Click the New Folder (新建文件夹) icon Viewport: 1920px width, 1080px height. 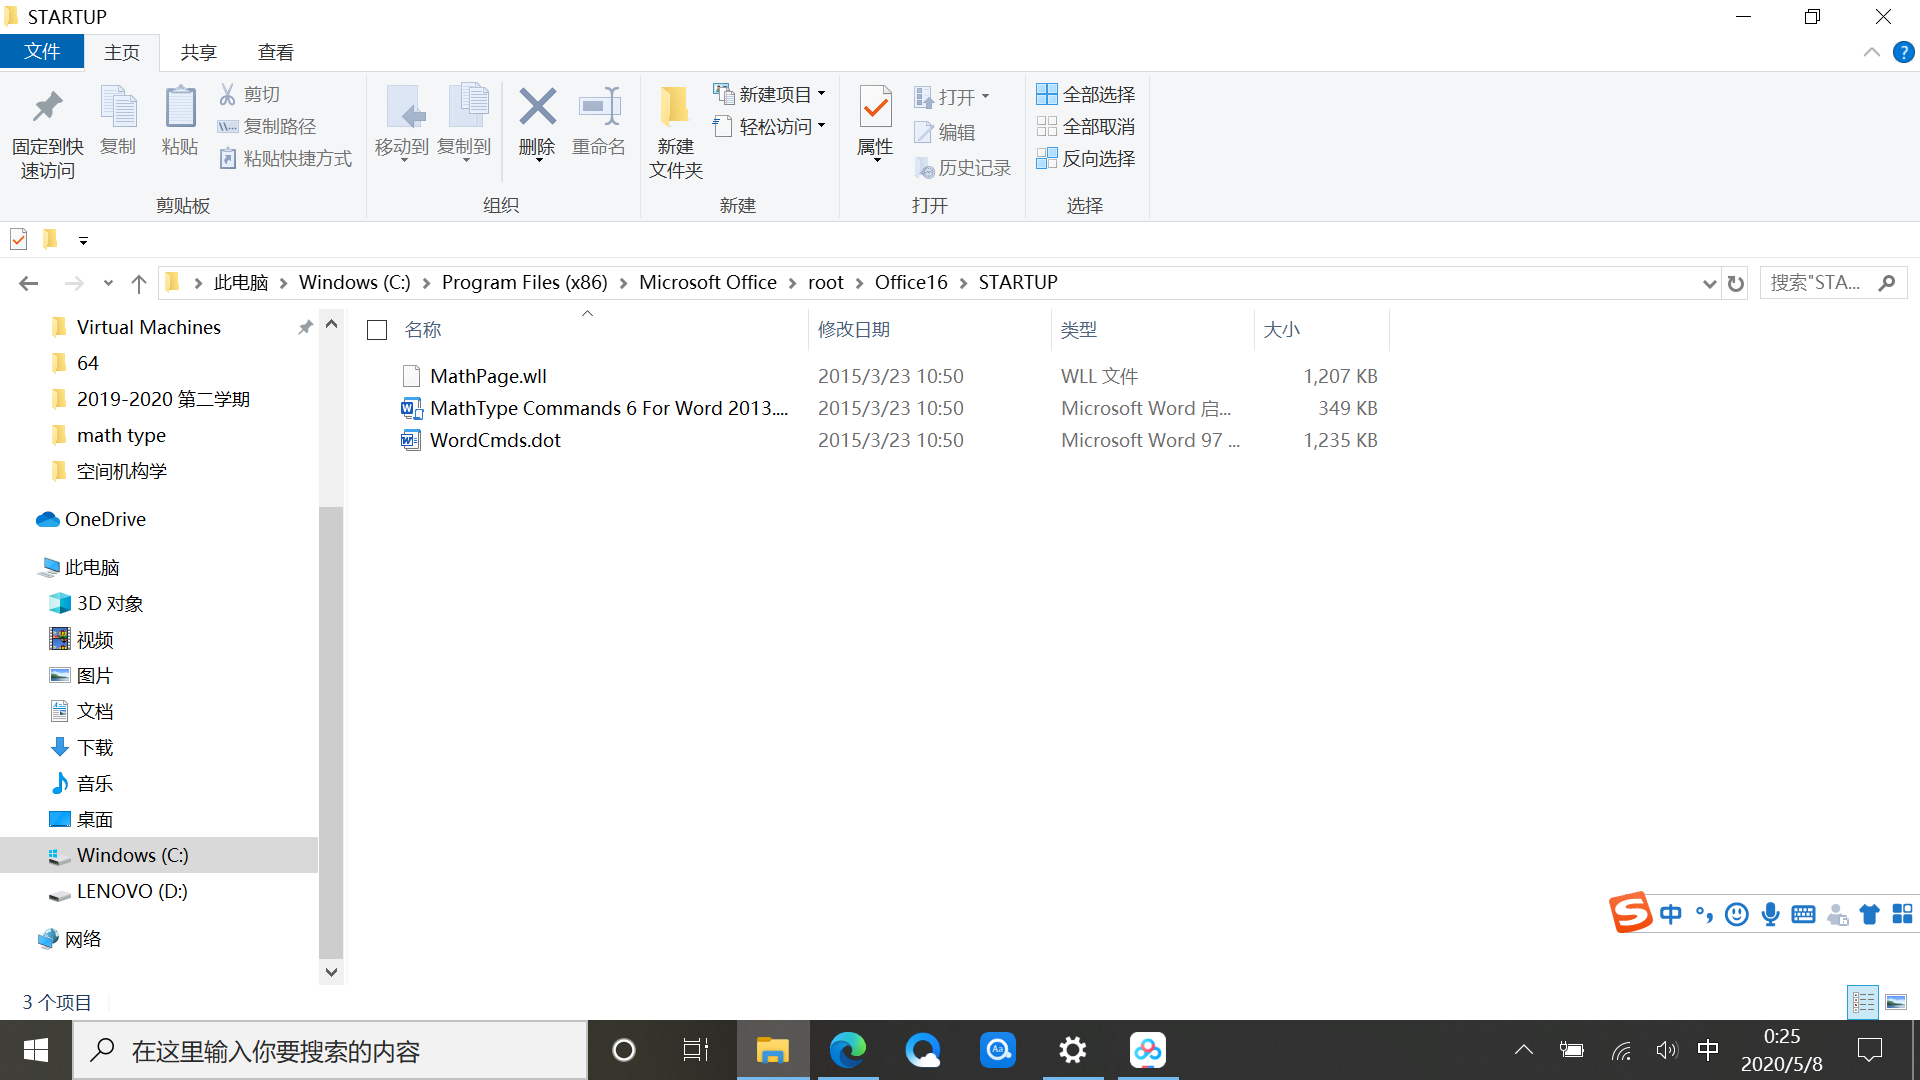675,130
